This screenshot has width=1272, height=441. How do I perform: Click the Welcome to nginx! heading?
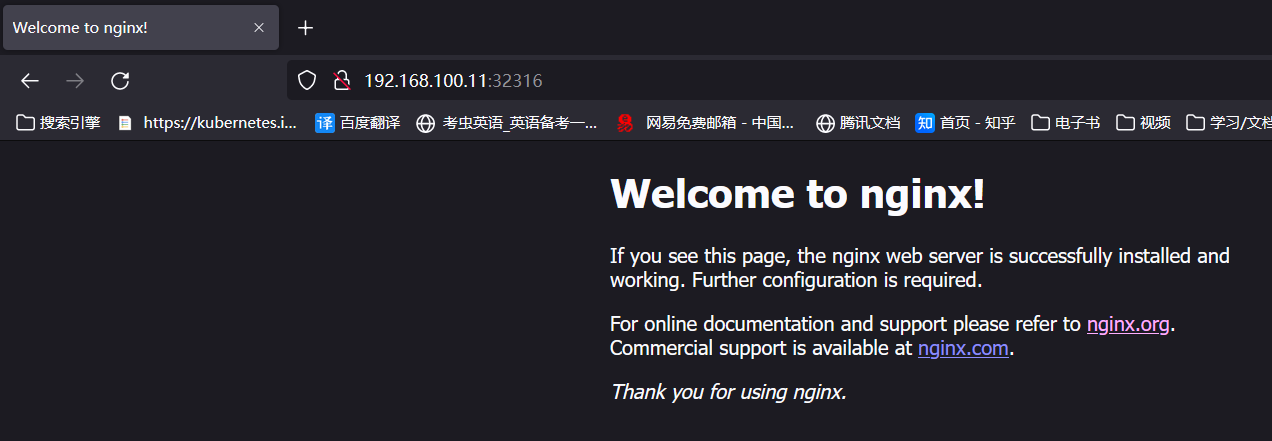(x=798, y=192)
